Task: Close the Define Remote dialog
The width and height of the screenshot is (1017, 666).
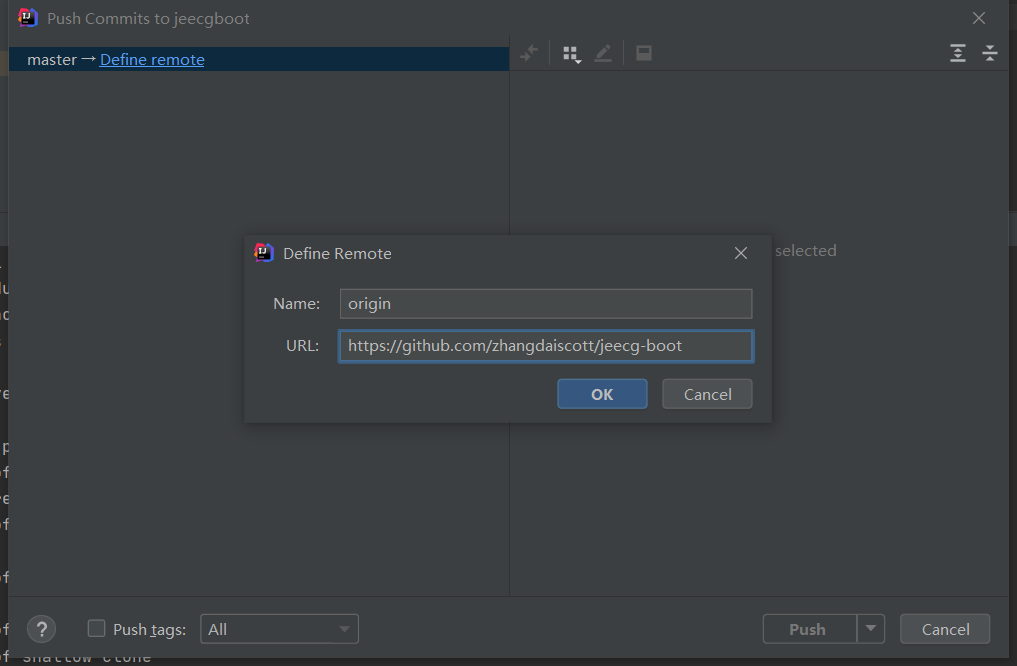Action: coord(741,253)
